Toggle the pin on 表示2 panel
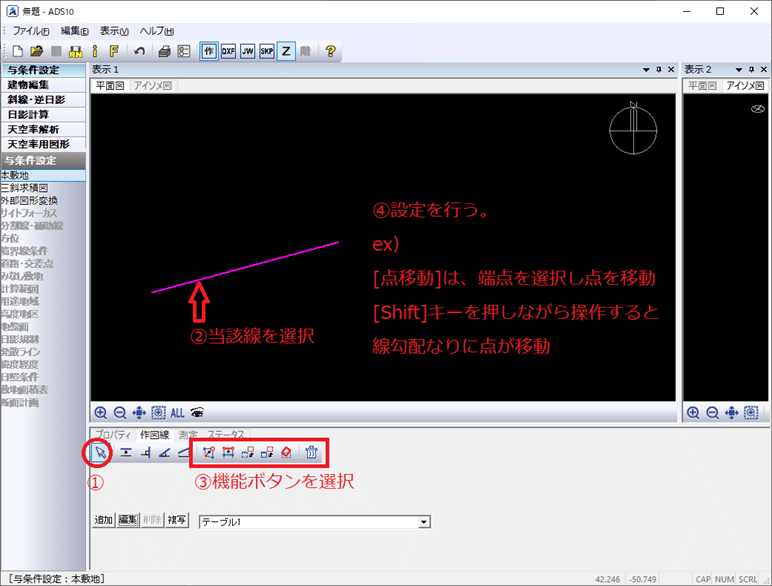Screen dimensions: 772x586 (751, 70)
